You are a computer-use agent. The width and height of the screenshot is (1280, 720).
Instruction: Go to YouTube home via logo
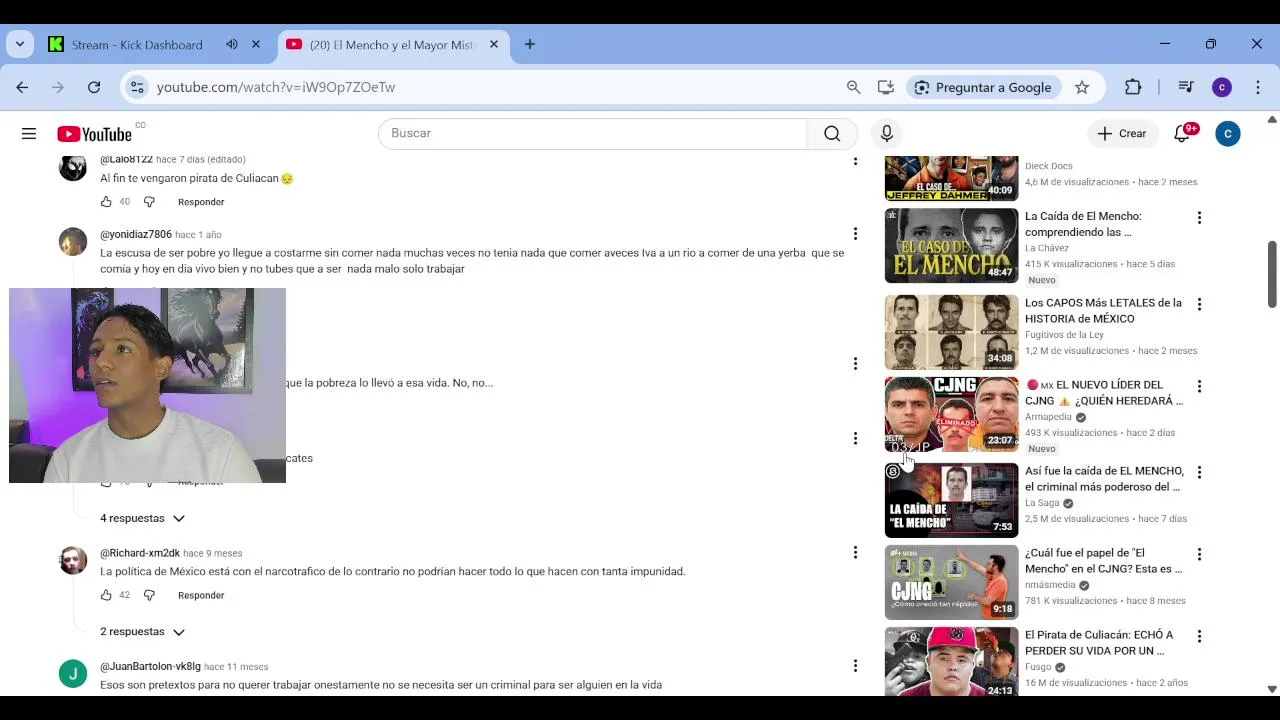95,134
